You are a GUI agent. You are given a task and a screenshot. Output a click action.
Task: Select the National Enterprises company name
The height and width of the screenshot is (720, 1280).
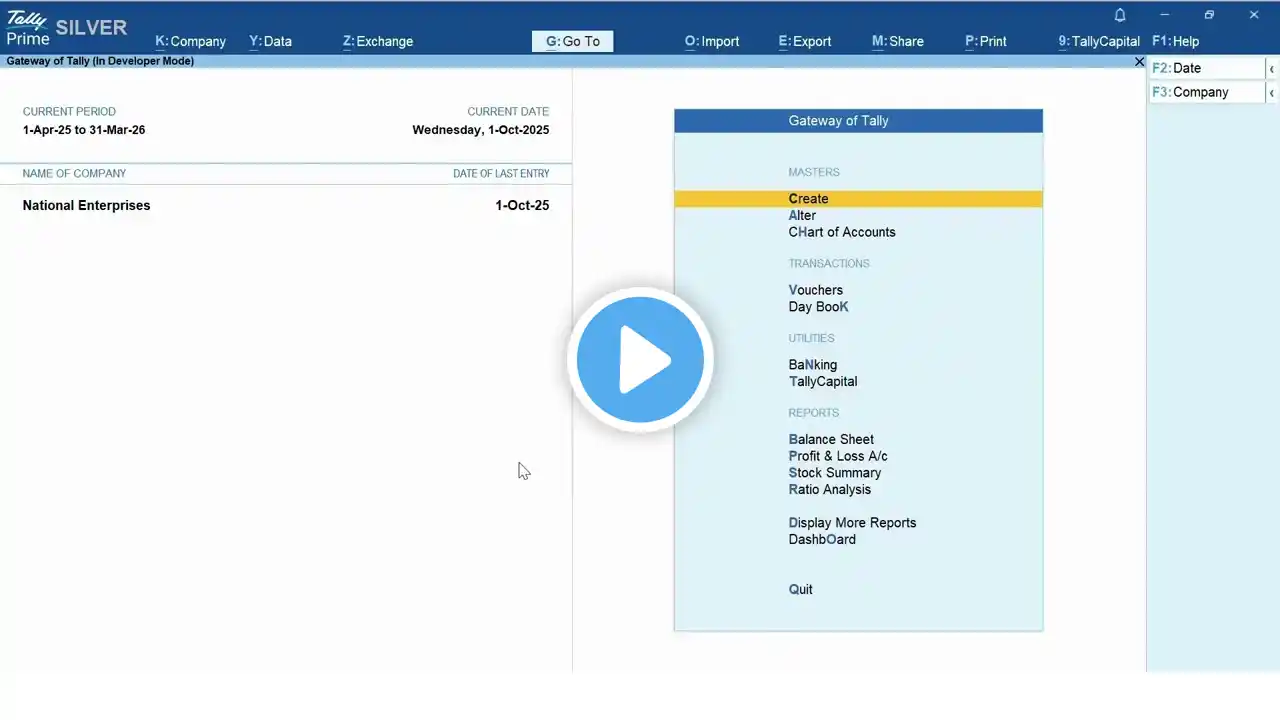86,205
